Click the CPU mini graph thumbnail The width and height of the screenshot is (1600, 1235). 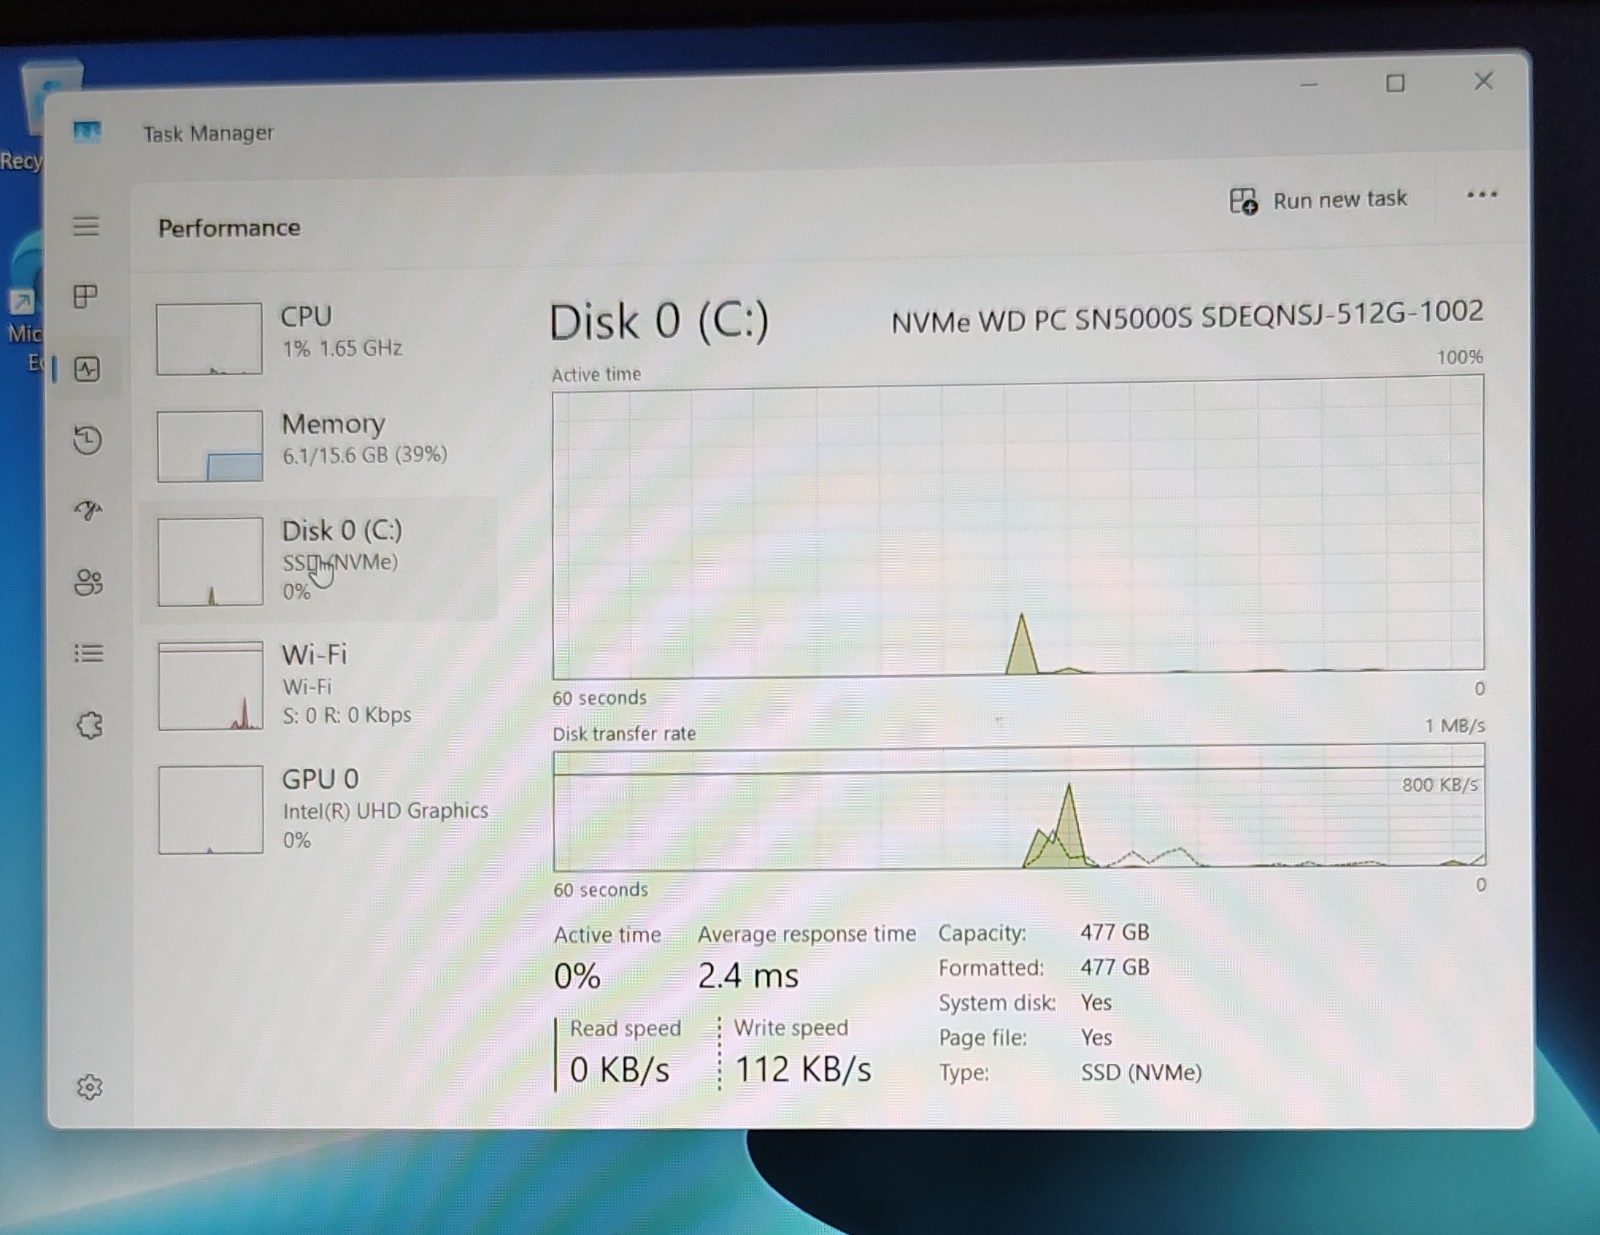pyautogui.click(x=209, y=339)
